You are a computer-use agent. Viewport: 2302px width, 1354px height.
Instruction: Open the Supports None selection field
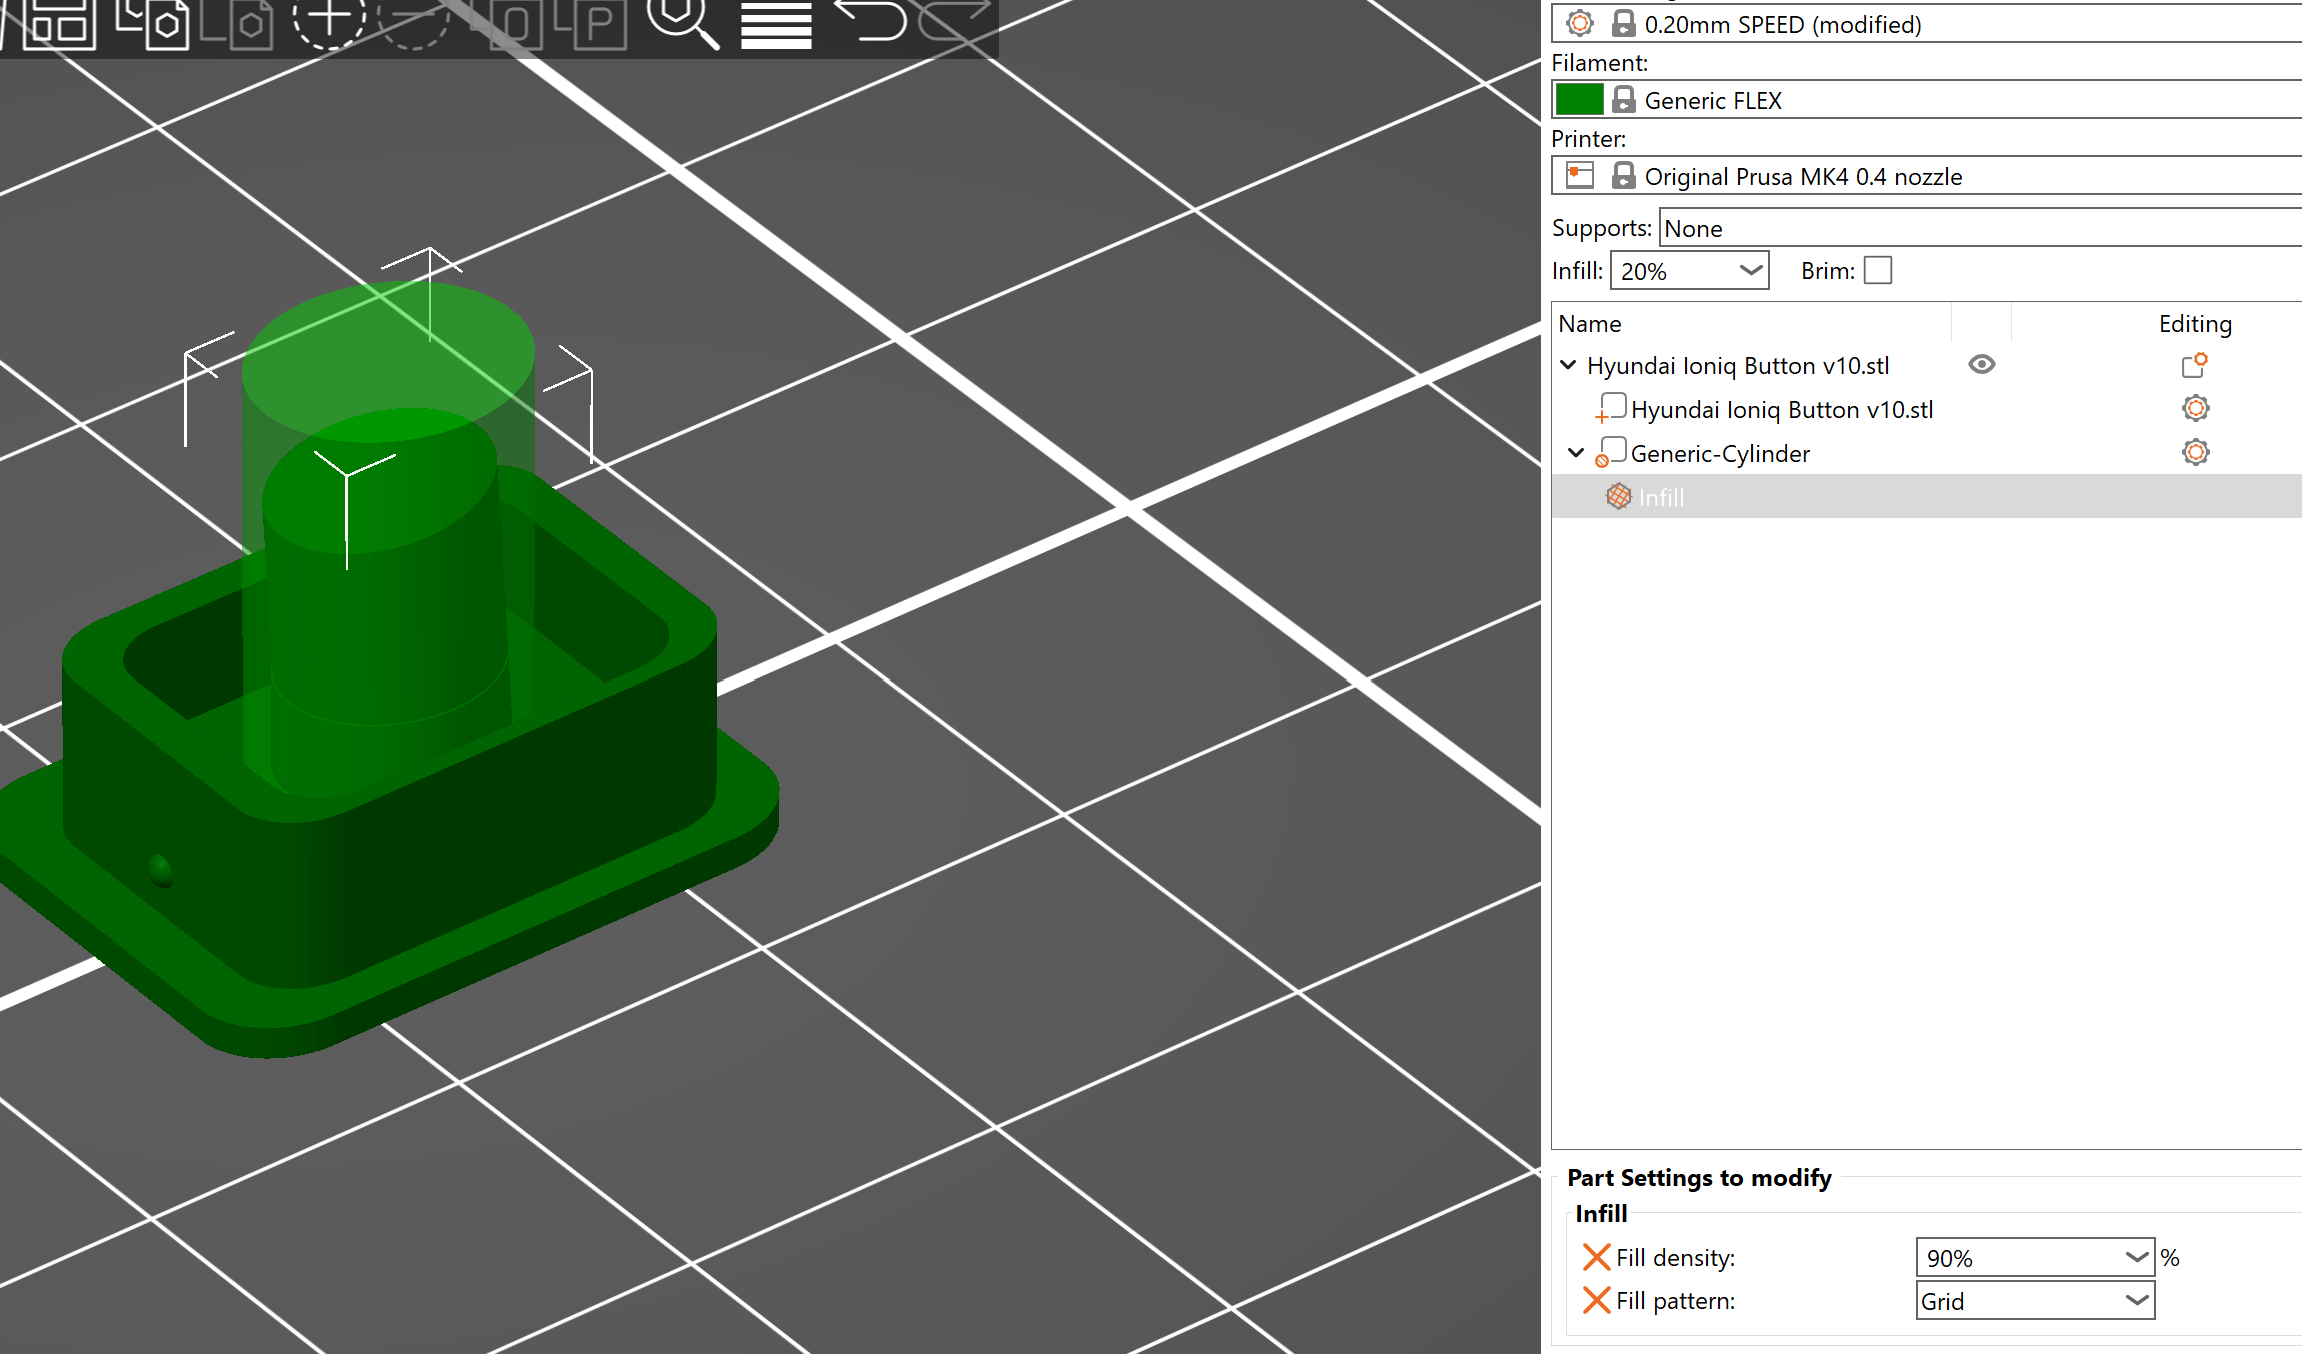(1980, 228)
